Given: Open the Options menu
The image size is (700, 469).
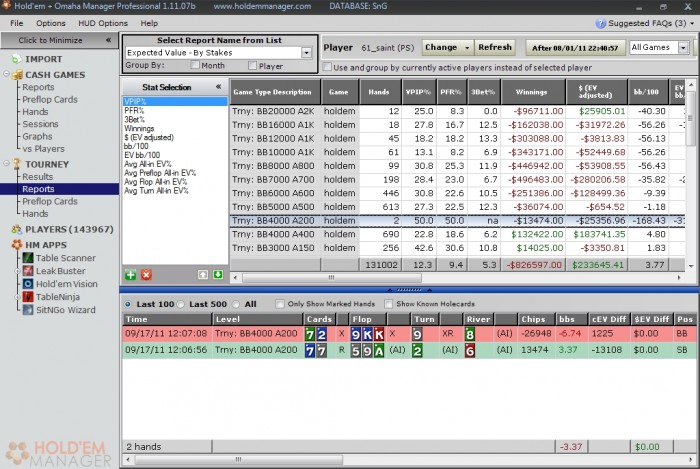Looking at the screenshot, I should point(50,23).
